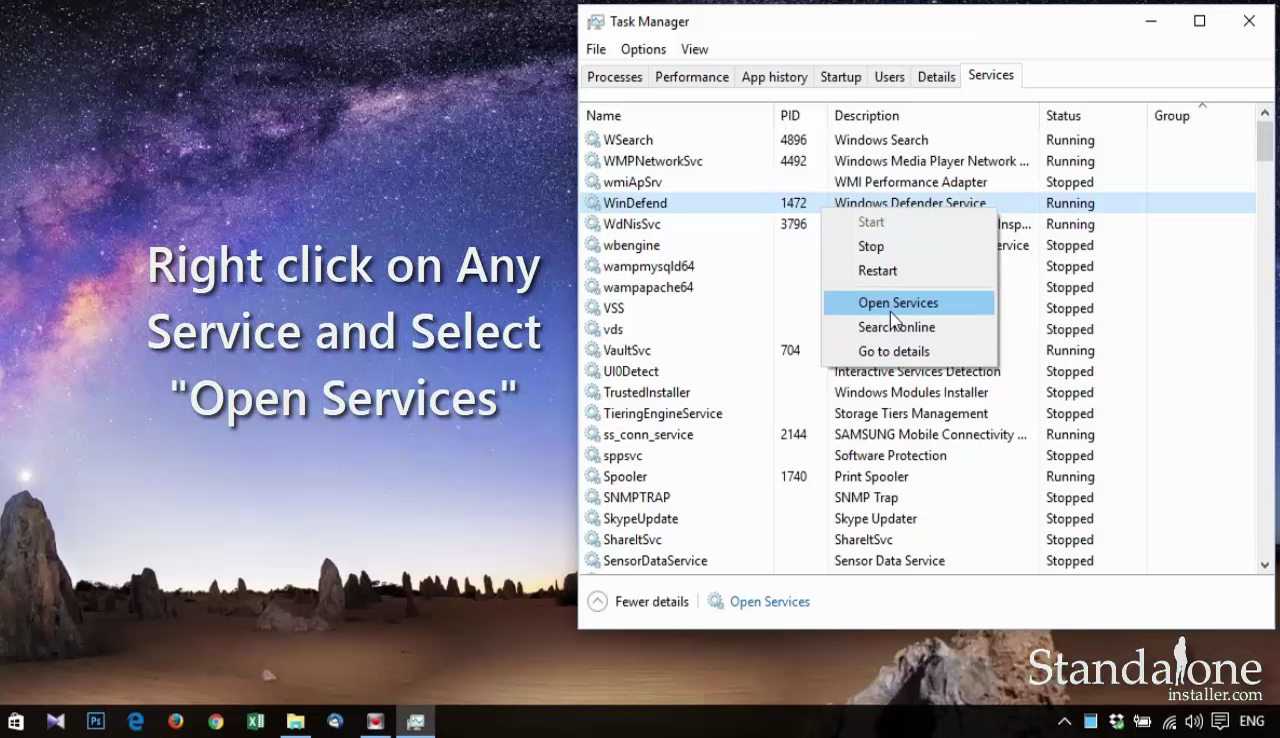
Task: Switch to the Processes tab
Action: click(x=614, y=77)
